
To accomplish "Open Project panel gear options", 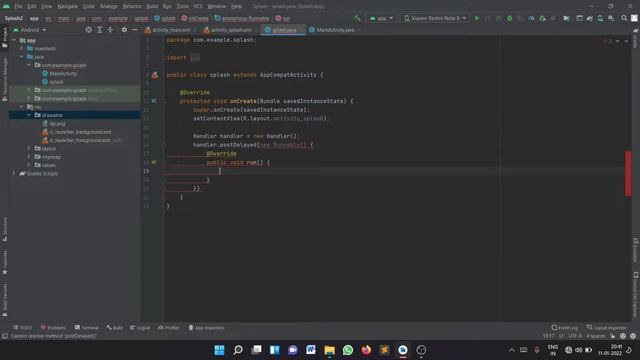I will click(124, 30).
